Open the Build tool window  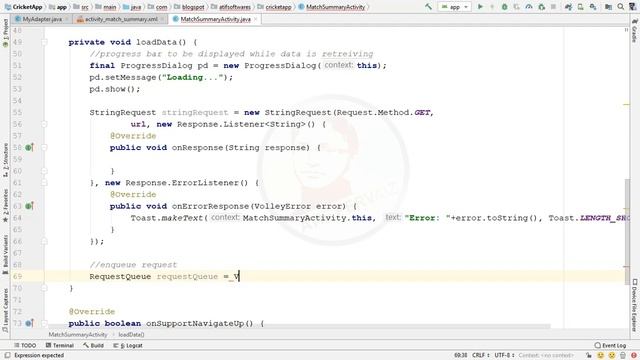click(93, 345)
